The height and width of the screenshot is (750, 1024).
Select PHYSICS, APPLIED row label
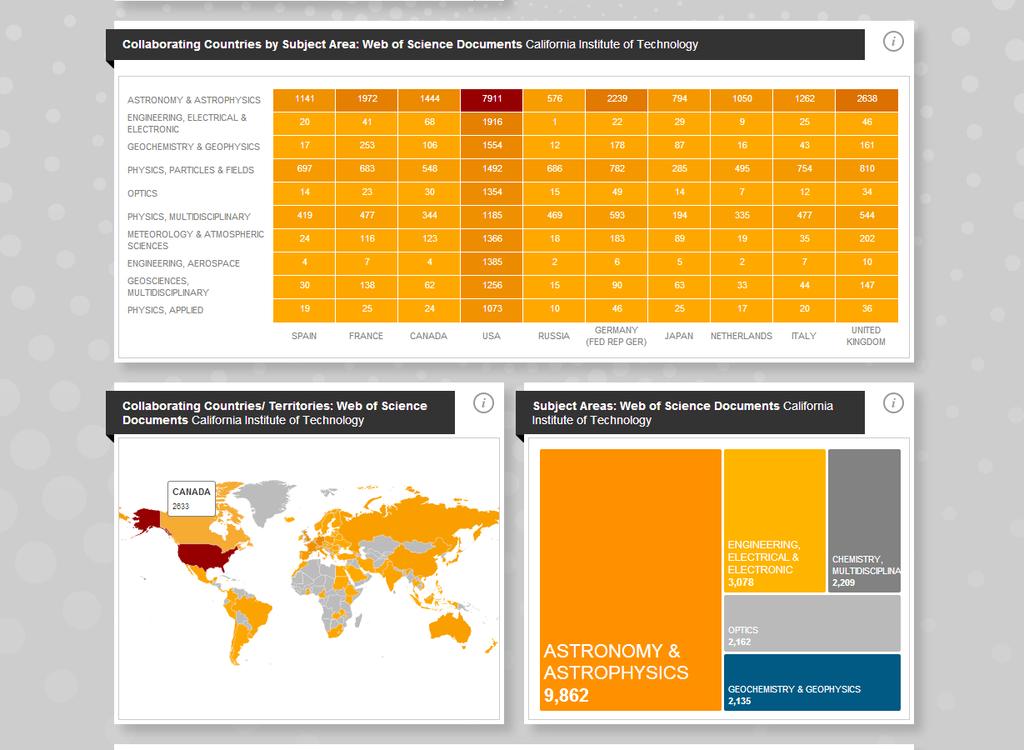click(x=165, y=310)
